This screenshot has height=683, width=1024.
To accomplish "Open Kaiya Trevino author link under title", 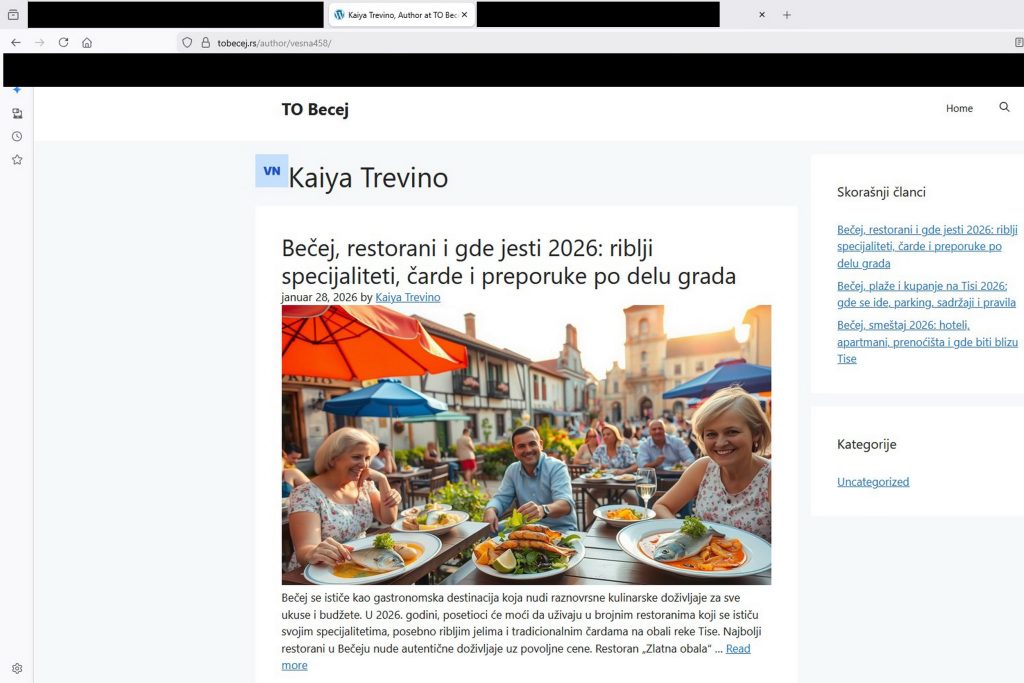I will [407, 298].
